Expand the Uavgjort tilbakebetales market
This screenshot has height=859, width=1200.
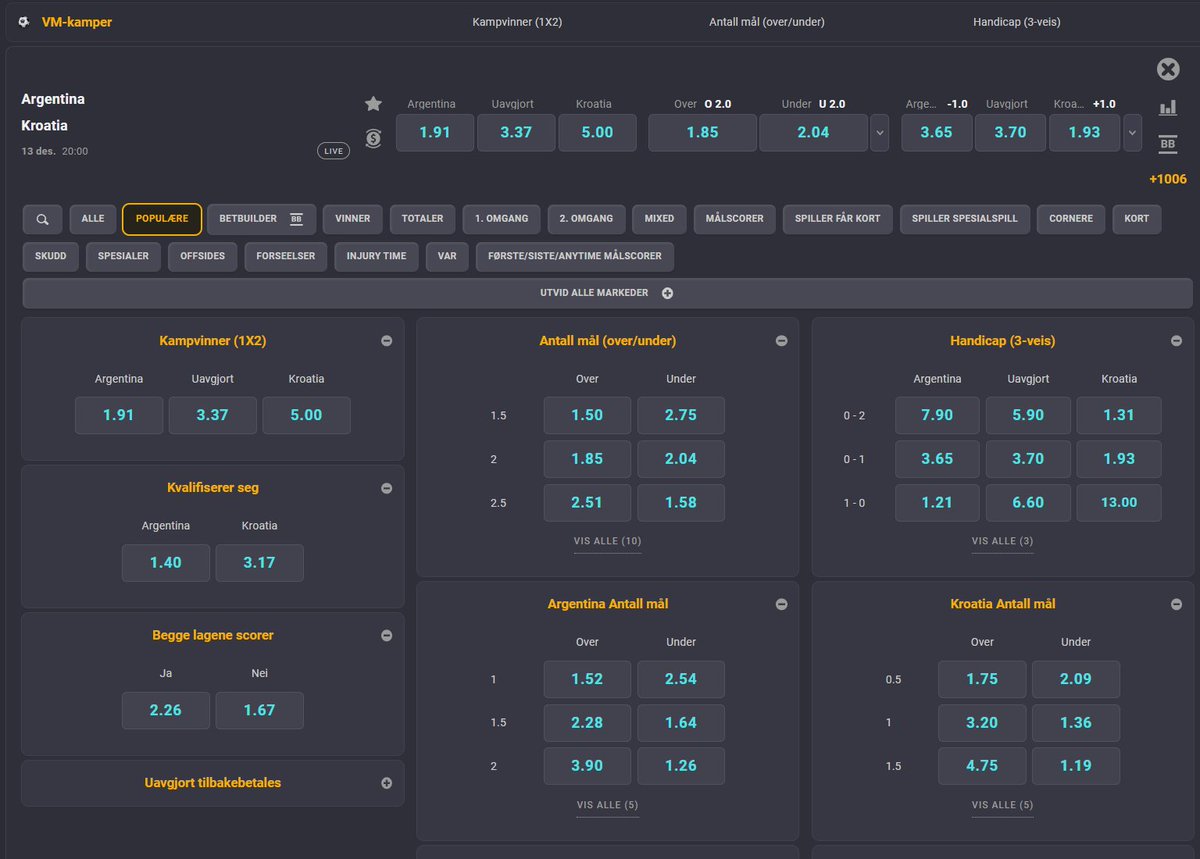click(x=387, y=783)
